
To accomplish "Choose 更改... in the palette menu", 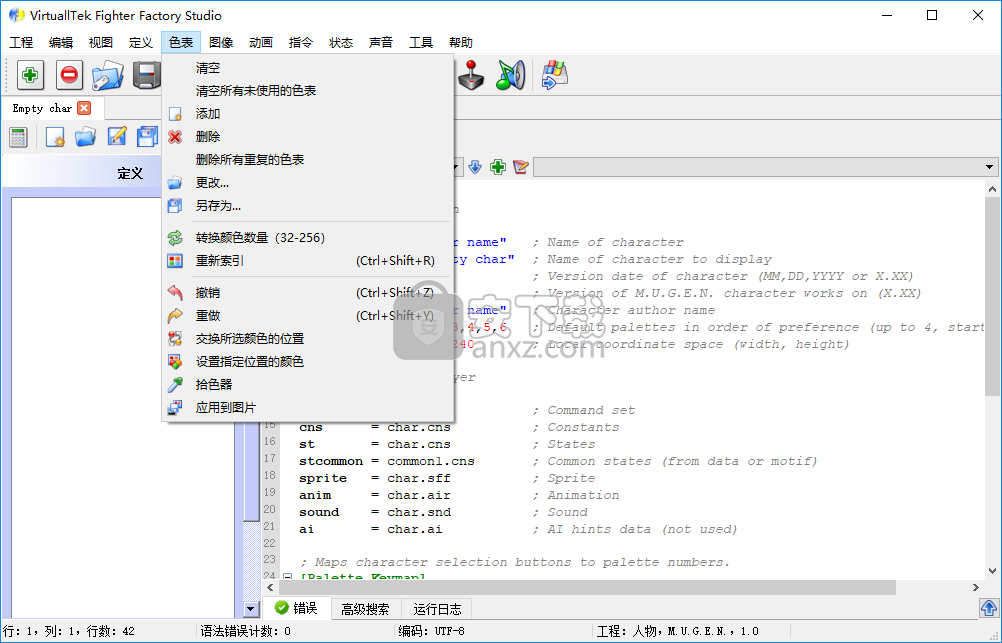I will [x=307, y=183].
